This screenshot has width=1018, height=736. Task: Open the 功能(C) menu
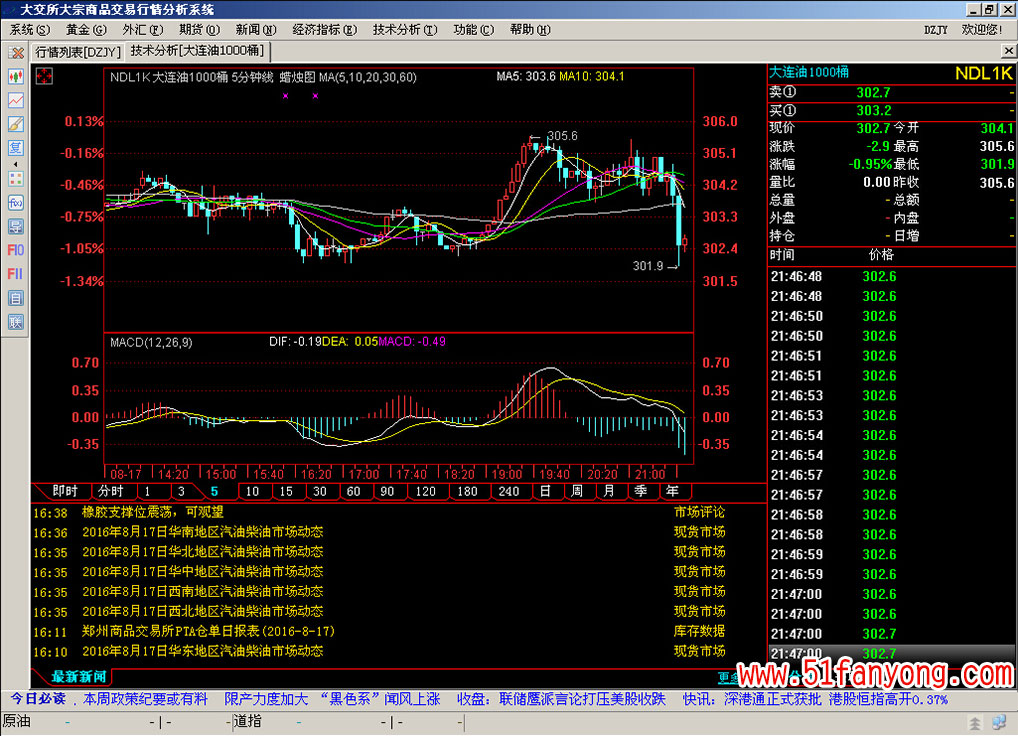point(473,30)
